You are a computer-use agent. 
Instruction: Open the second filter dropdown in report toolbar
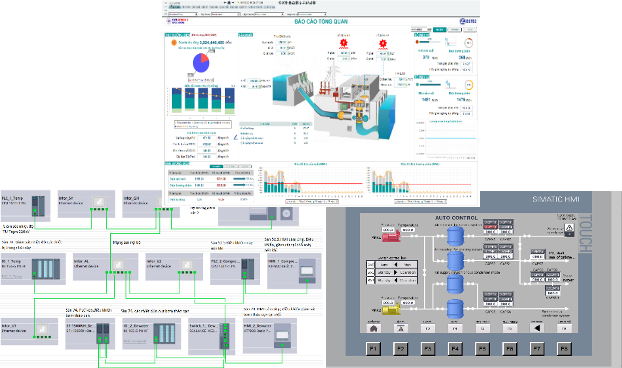click(x=226, y=14)
